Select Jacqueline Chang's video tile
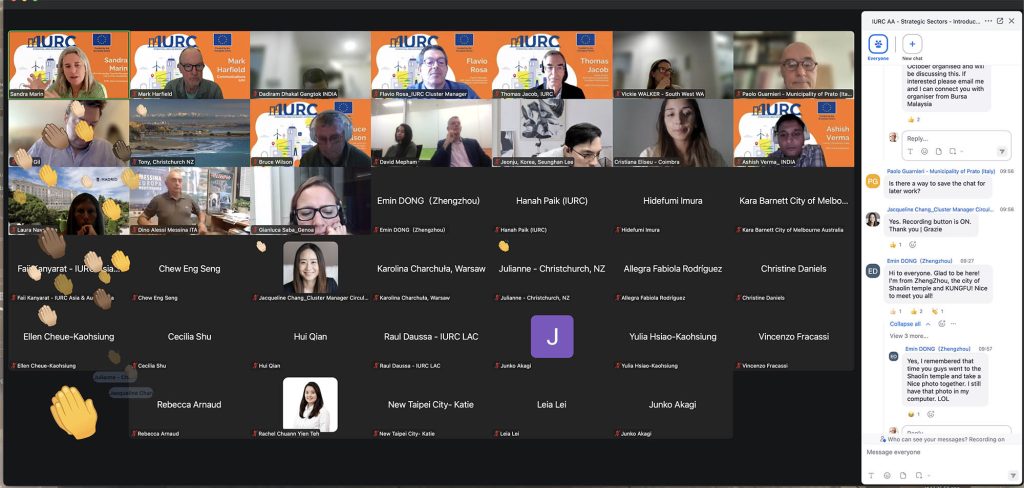This screenshot has height=488, width=1024. [310, 267]
